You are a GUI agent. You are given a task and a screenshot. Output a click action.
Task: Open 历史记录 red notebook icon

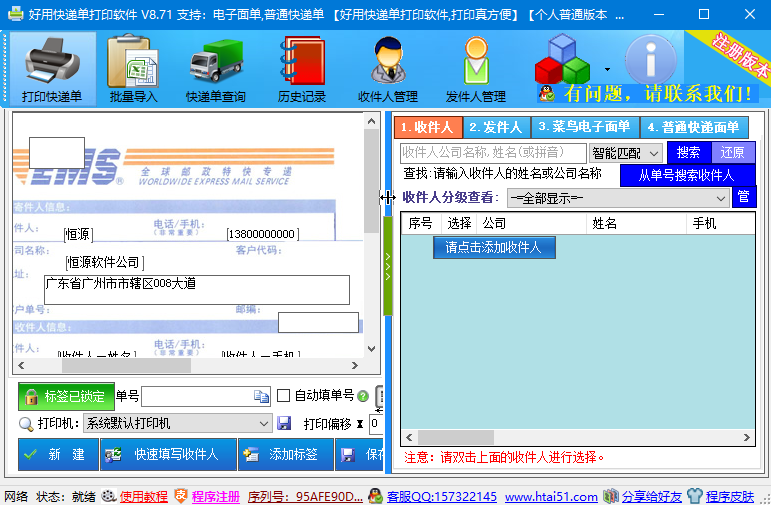pos(301,69)
